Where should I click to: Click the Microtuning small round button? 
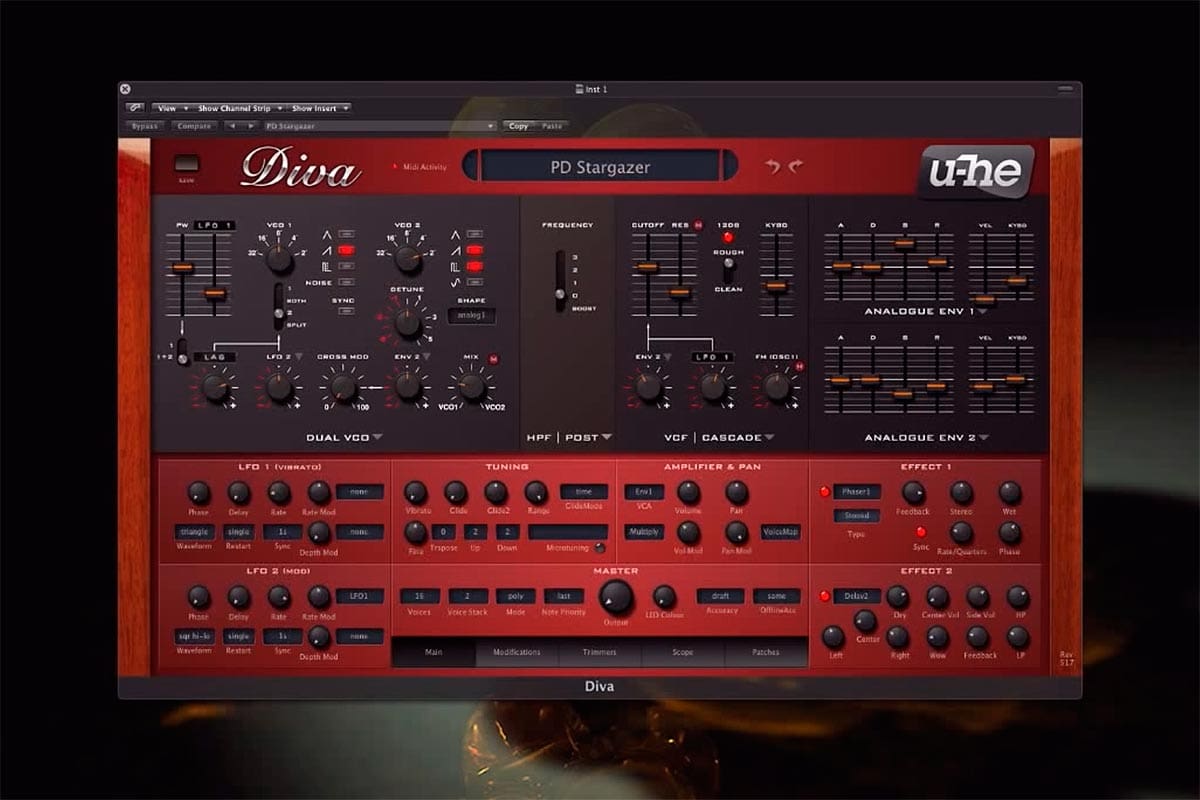pos(599,548)
